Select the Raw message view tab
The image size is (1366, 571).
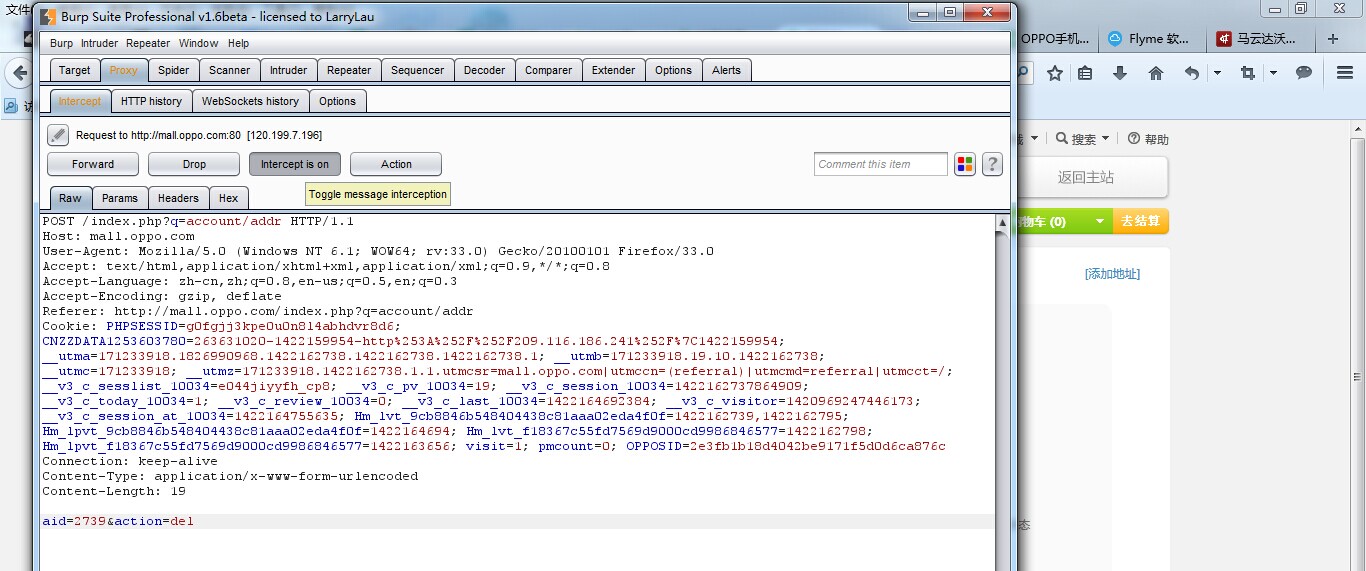(x=70, y=198)
